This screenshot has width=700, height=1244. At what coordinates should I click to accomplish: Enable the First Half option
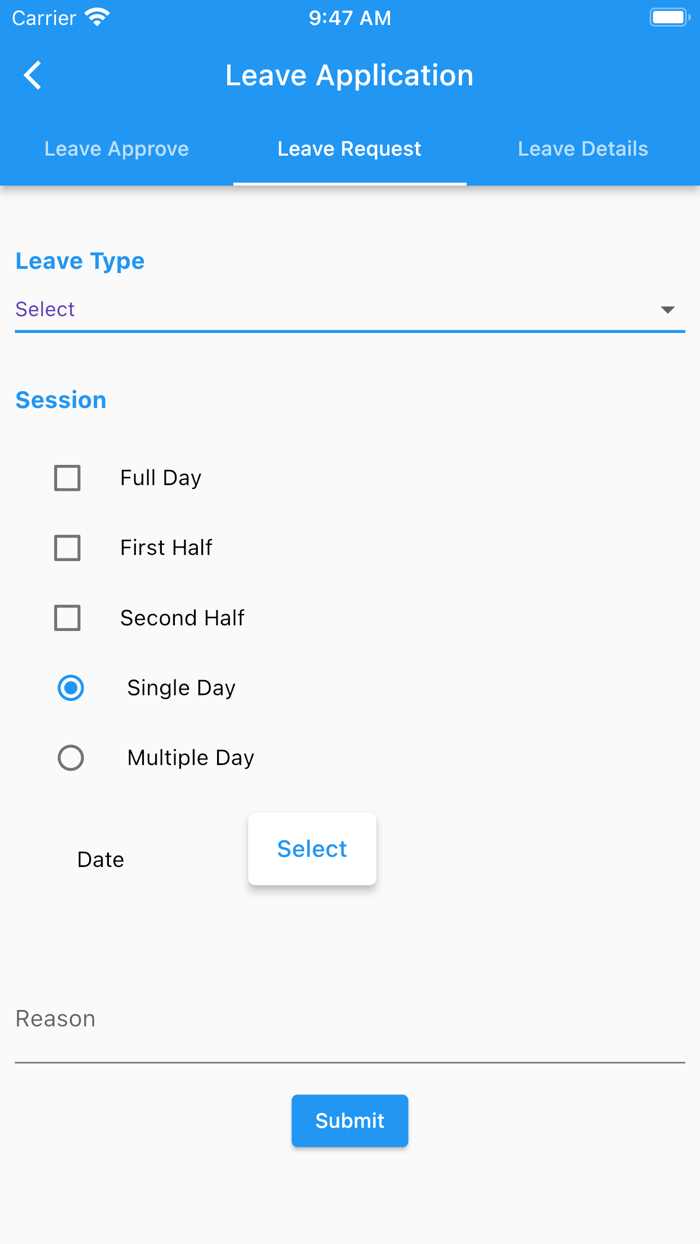coord(67,548)
